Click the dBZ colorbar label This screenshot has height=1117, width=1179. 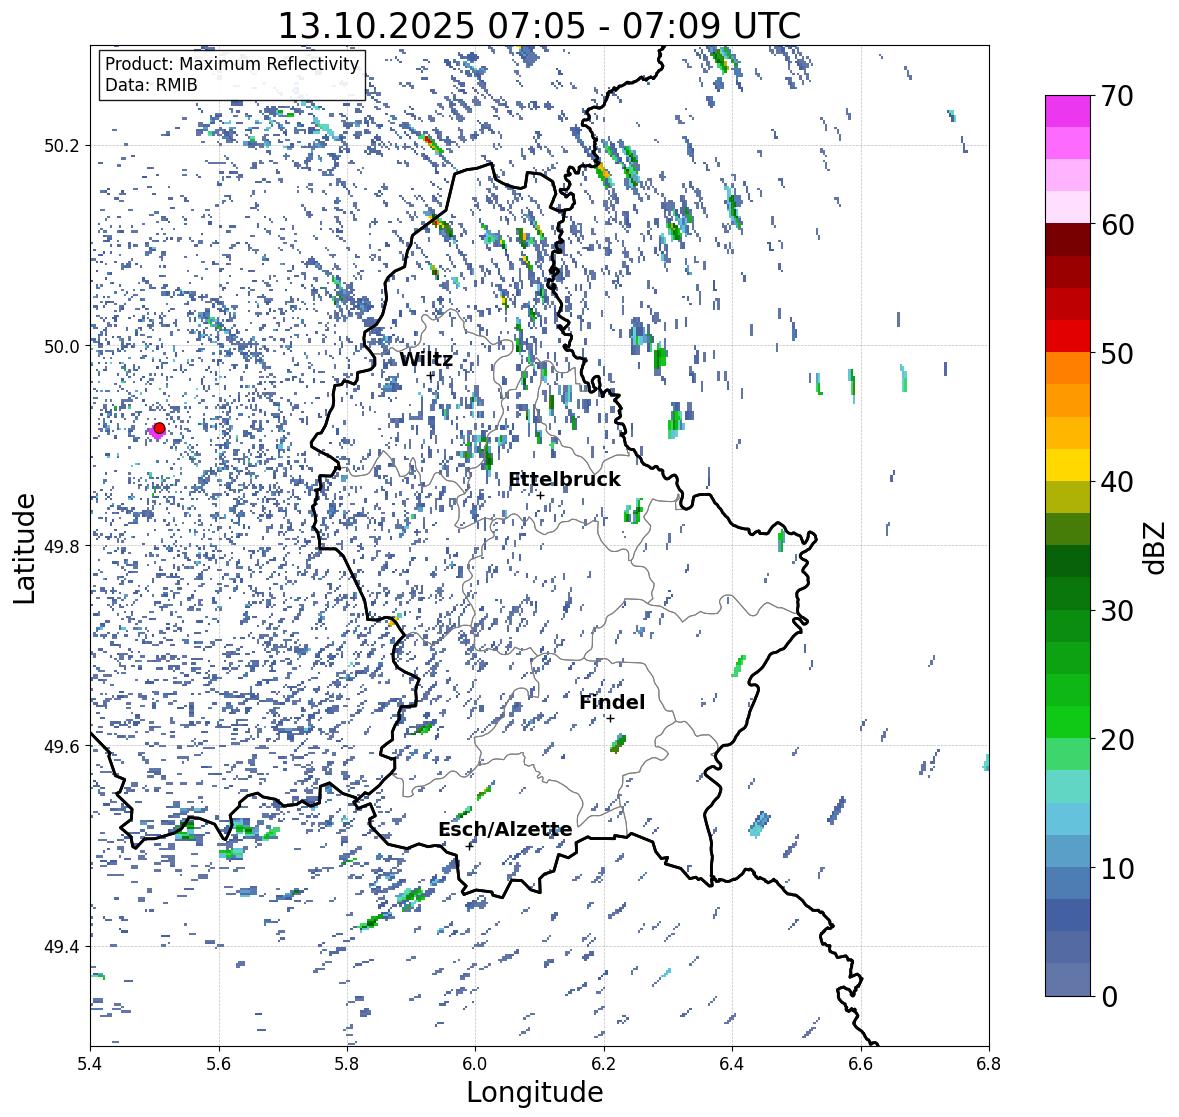pos(1156,547)
